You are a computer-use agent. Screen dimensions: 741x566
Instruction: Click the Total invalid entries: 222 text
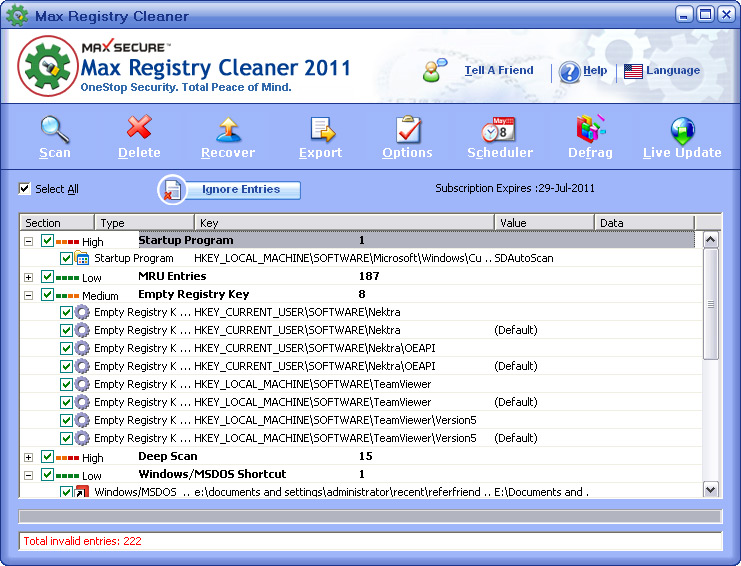(82, 541)
